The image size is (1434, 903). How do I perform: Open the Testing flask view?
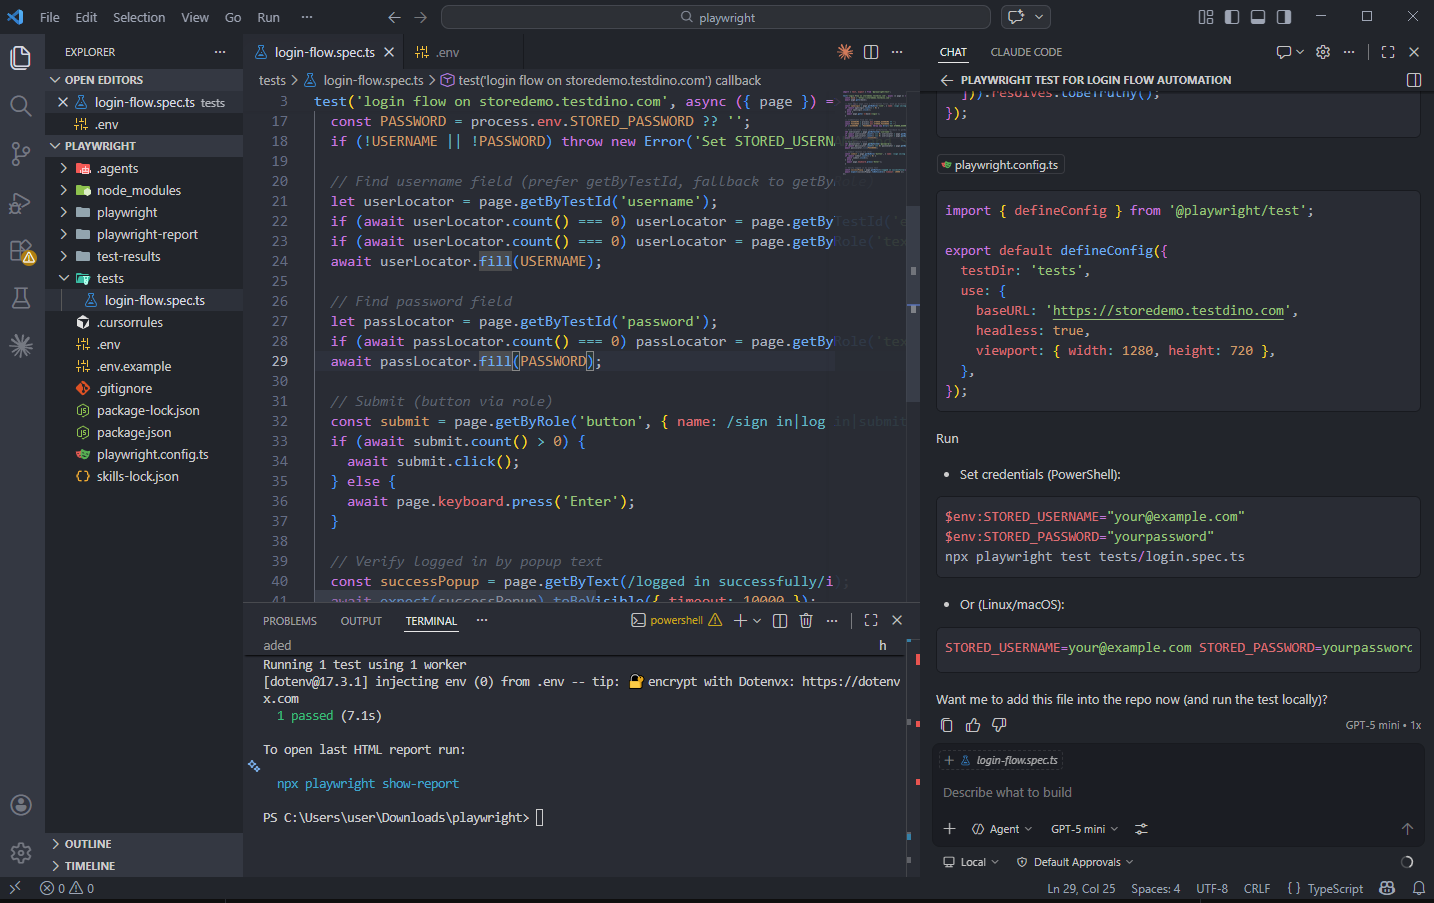(20, 298)
